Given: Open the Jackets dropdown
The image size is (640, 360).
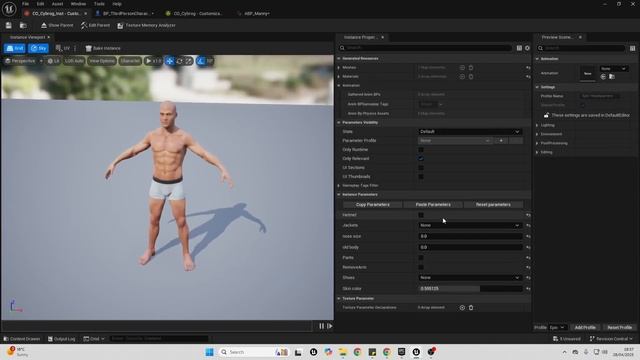Looking at the screenshot, I should pos(470,225).
